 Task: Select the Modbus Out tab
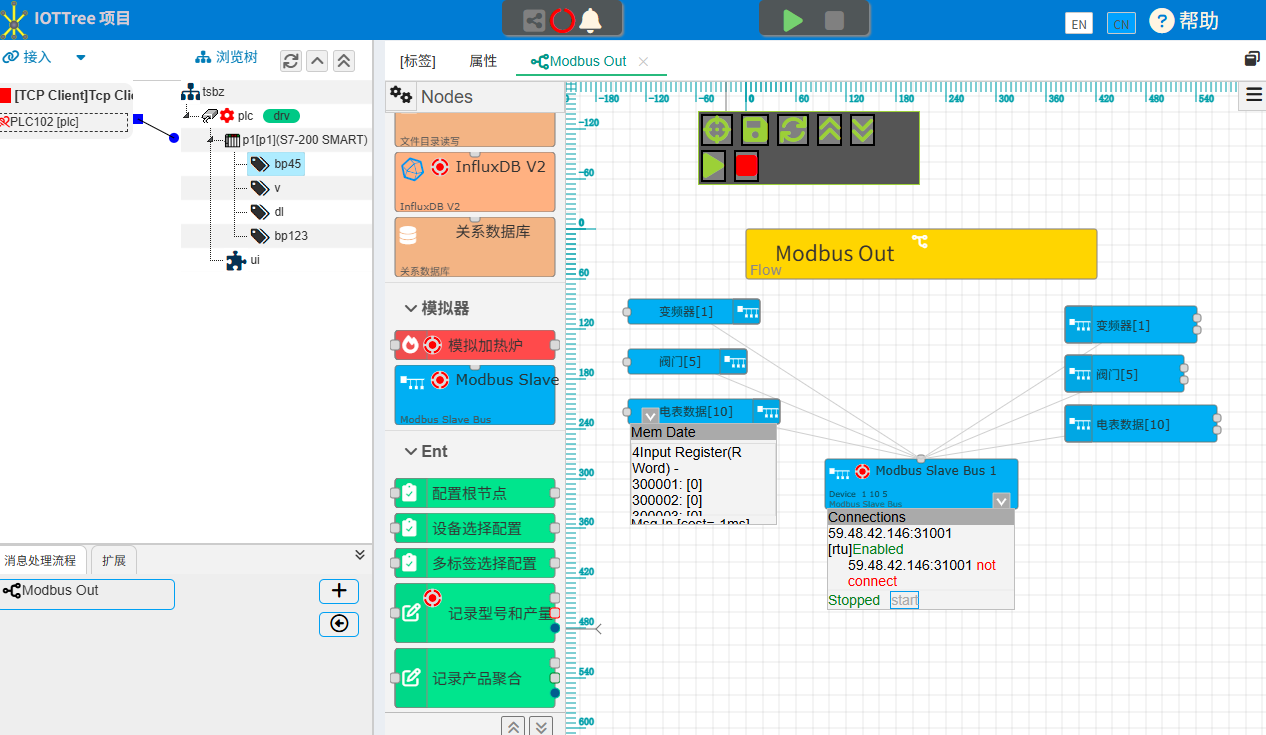click(579, 61)
